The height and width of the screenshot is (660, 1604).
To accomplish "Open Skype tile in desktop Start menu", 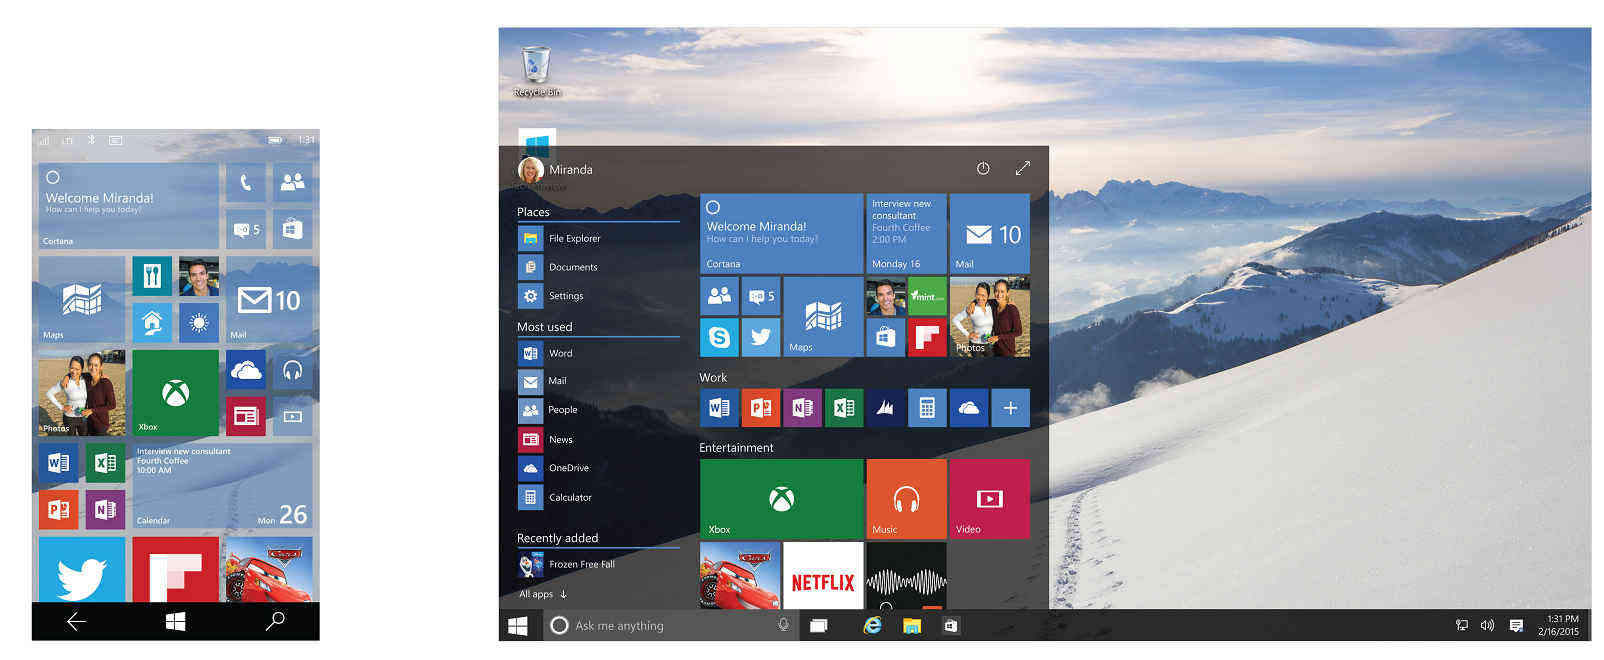I will pos(719,338).
